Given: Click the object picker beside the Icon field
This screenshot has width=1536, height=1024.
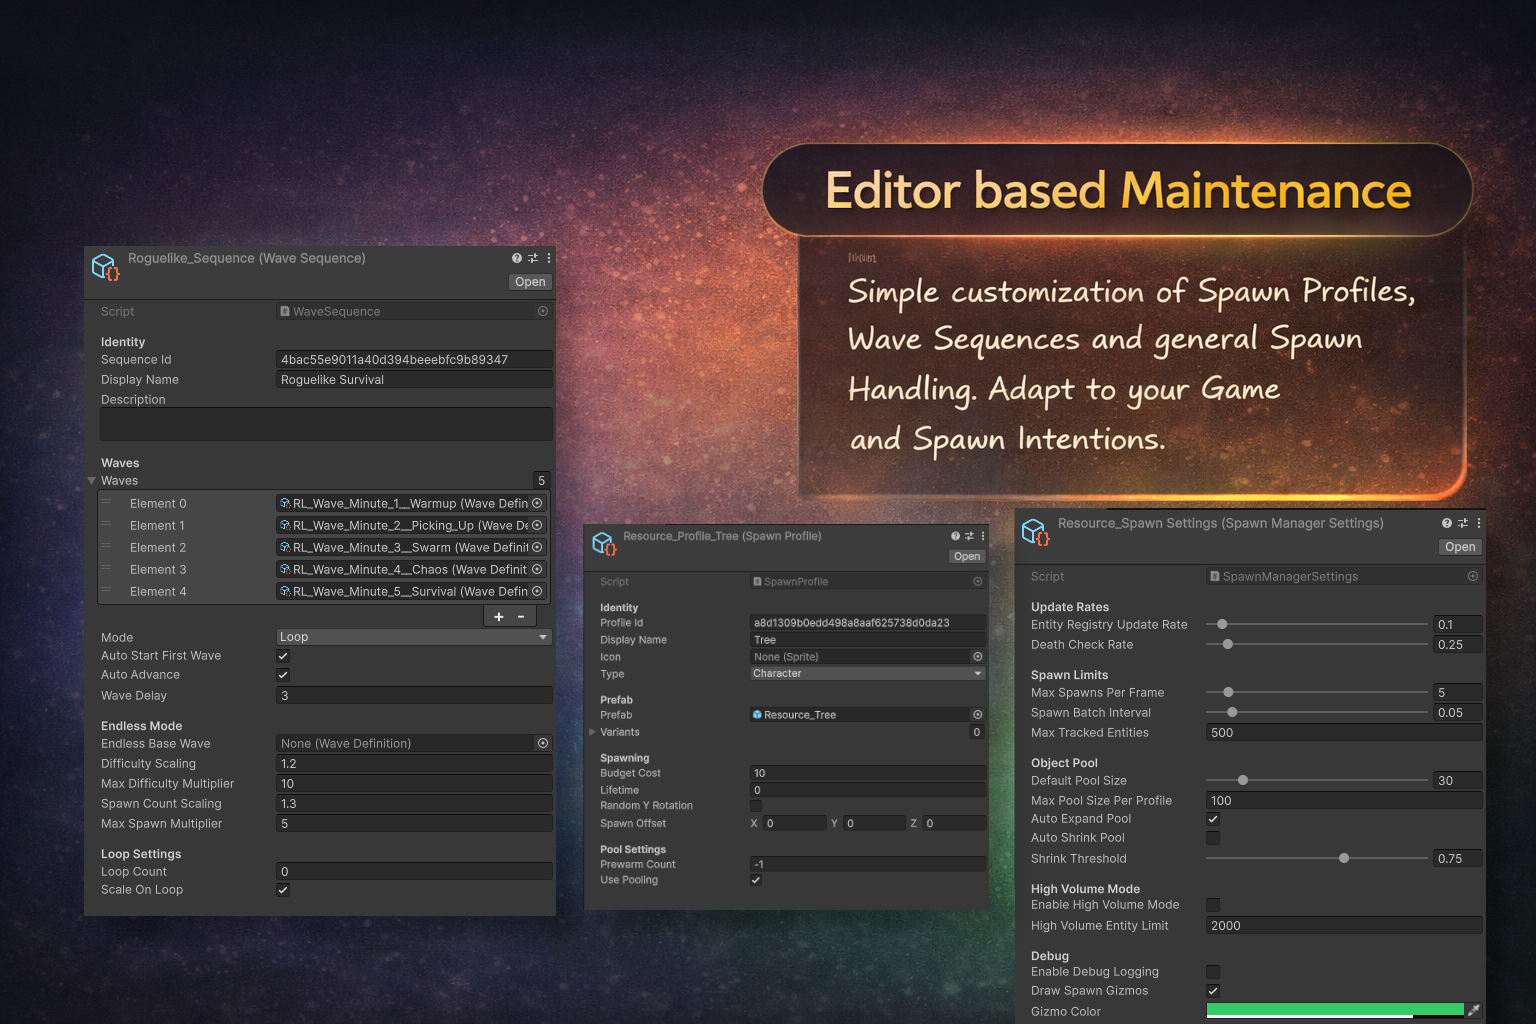Looking at the screenshot, I should (x=977, y=657).
